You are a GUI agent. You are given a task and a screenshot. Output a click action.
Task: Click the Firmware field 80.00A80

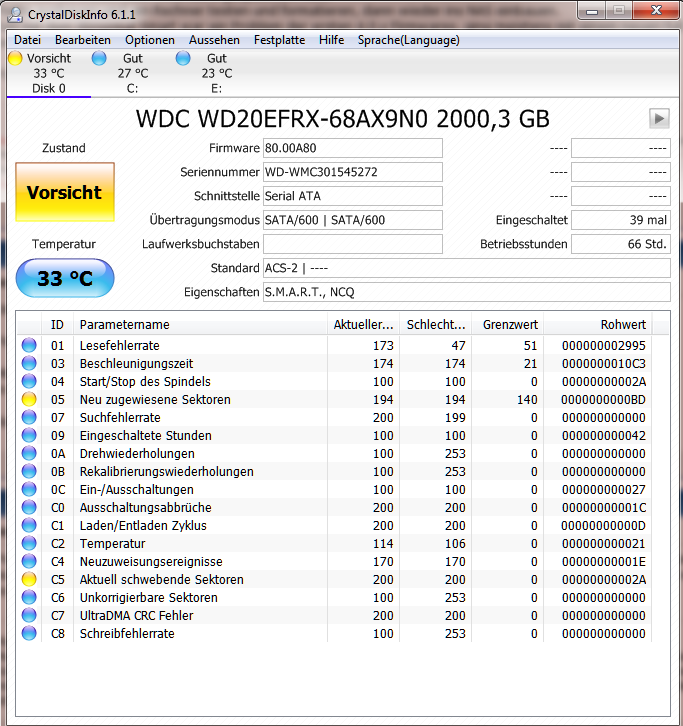click(353, 148)
